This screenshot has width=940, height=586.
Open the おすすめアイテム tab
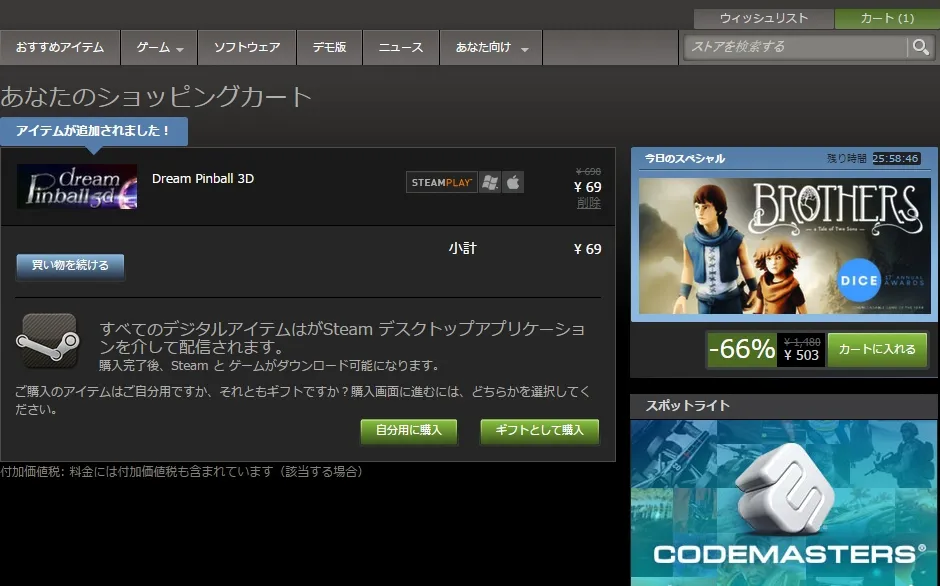click(x=60, y=47)
